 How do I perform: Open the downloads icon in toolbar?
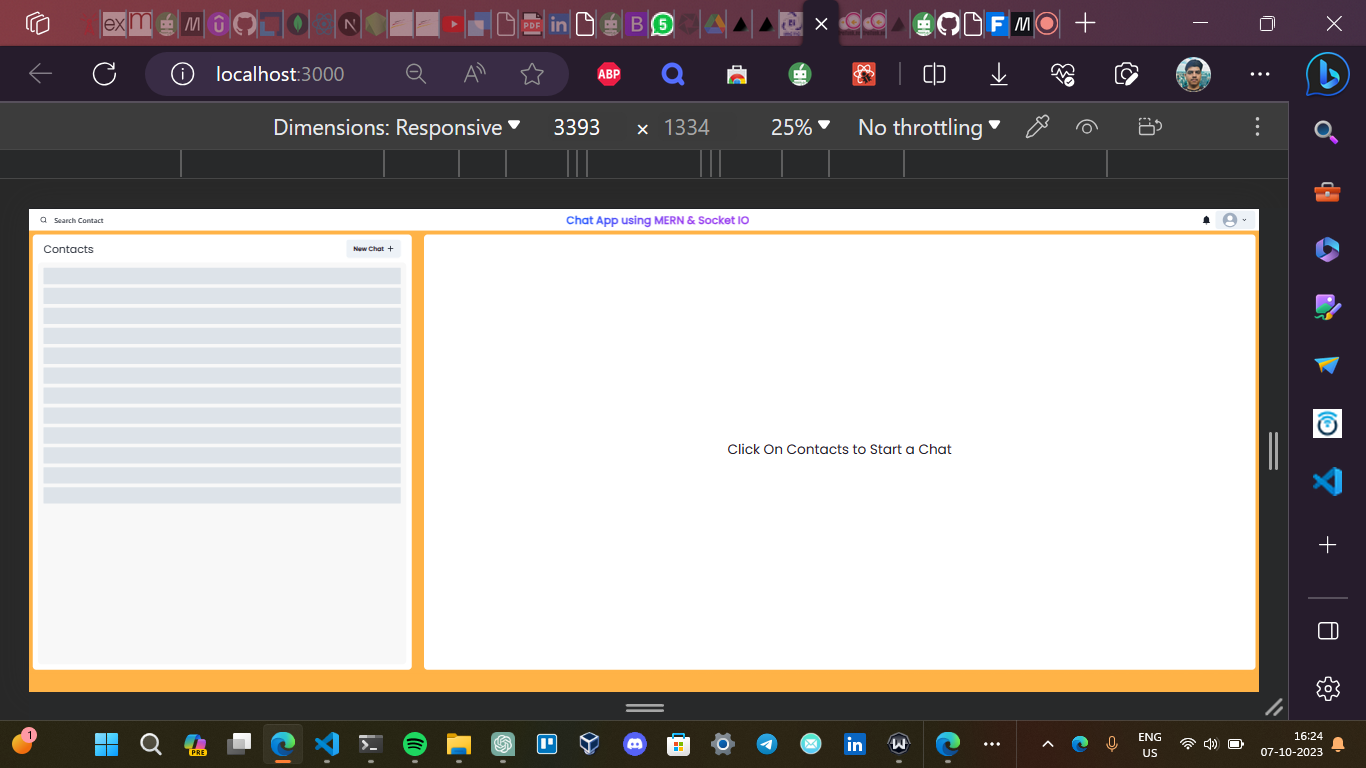tap(998, 74)
